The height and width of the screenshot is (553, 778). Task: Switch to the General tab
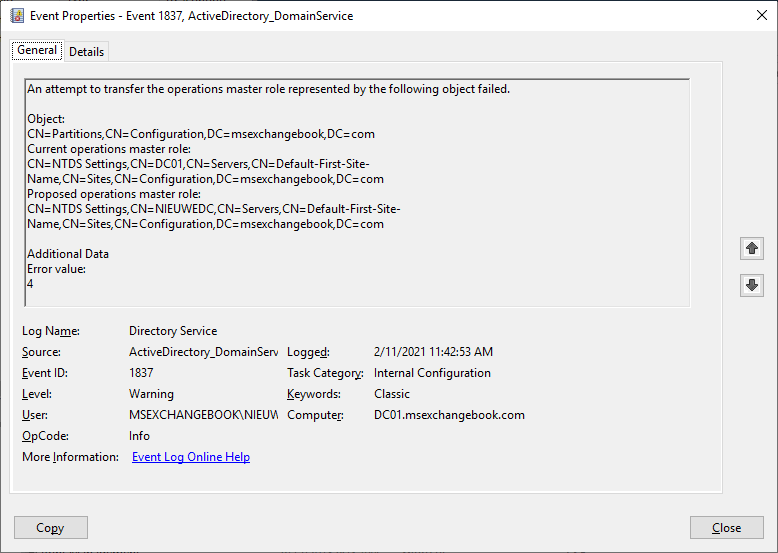point(37,51)
